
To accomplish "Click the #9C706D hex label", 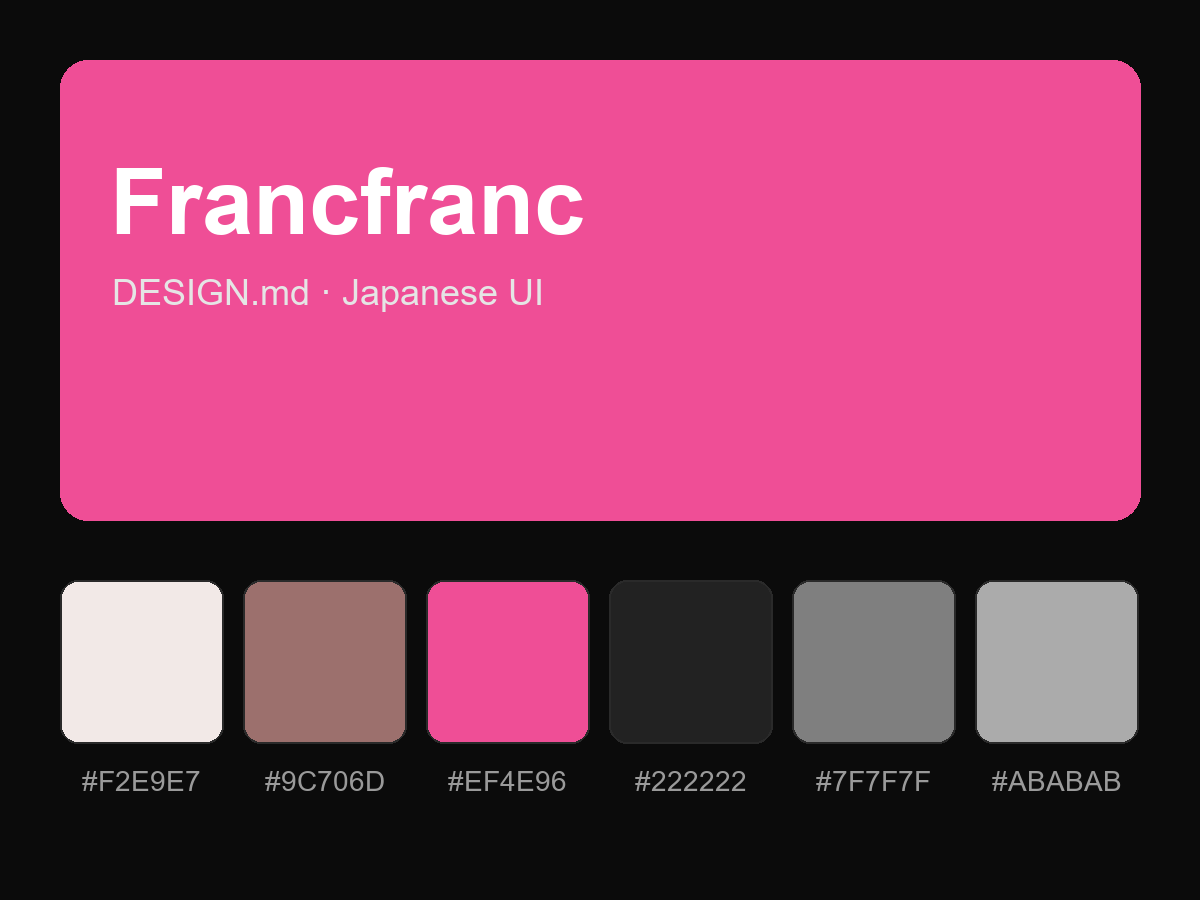I will click(x=325, y=781).
